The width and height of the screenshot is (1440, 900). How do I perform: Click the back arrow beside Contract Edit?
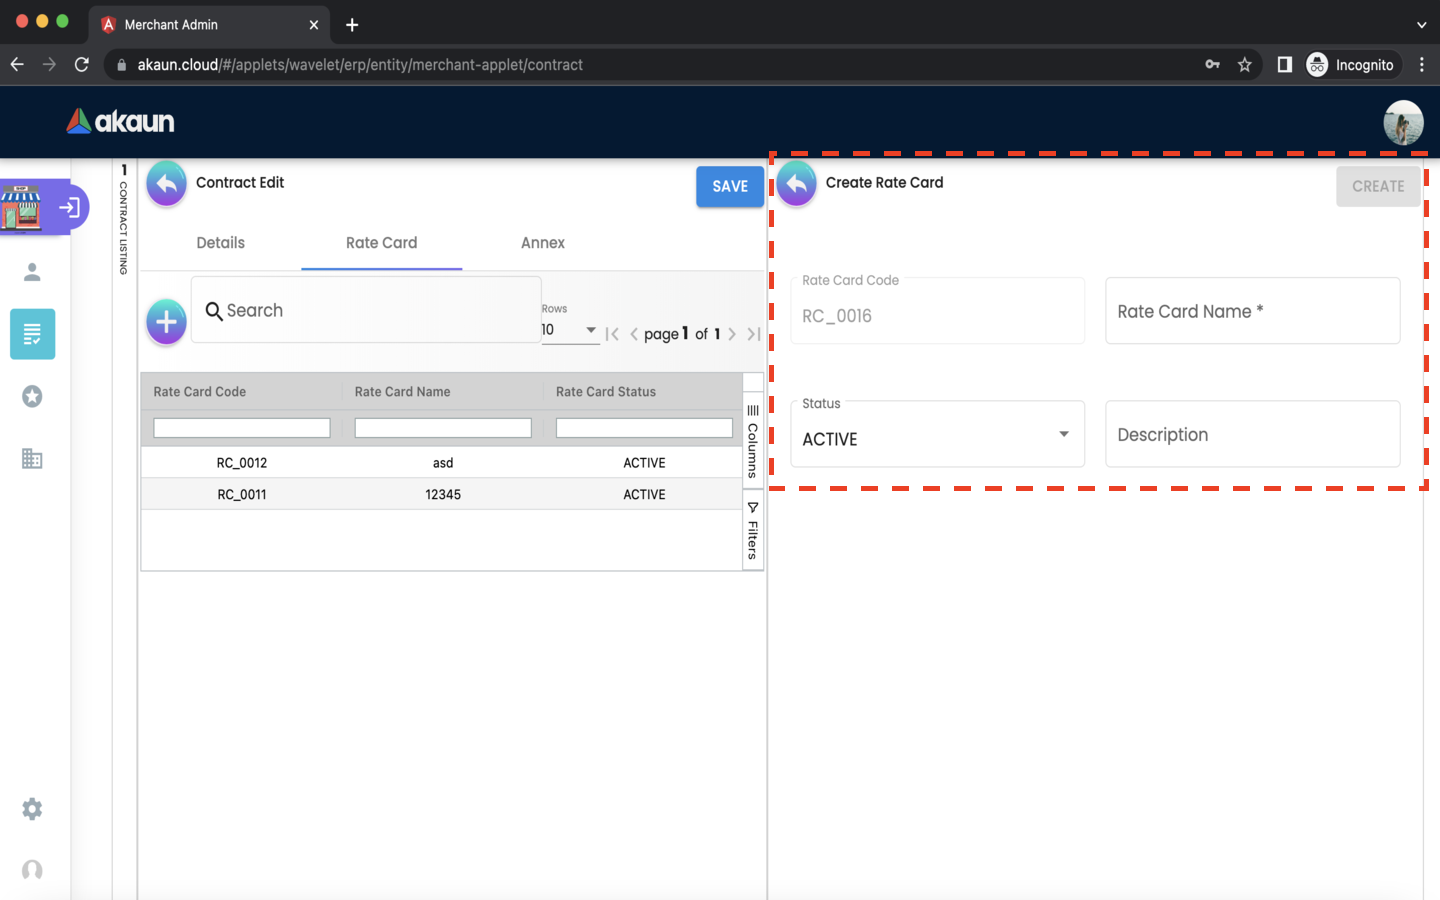point(167,184)
